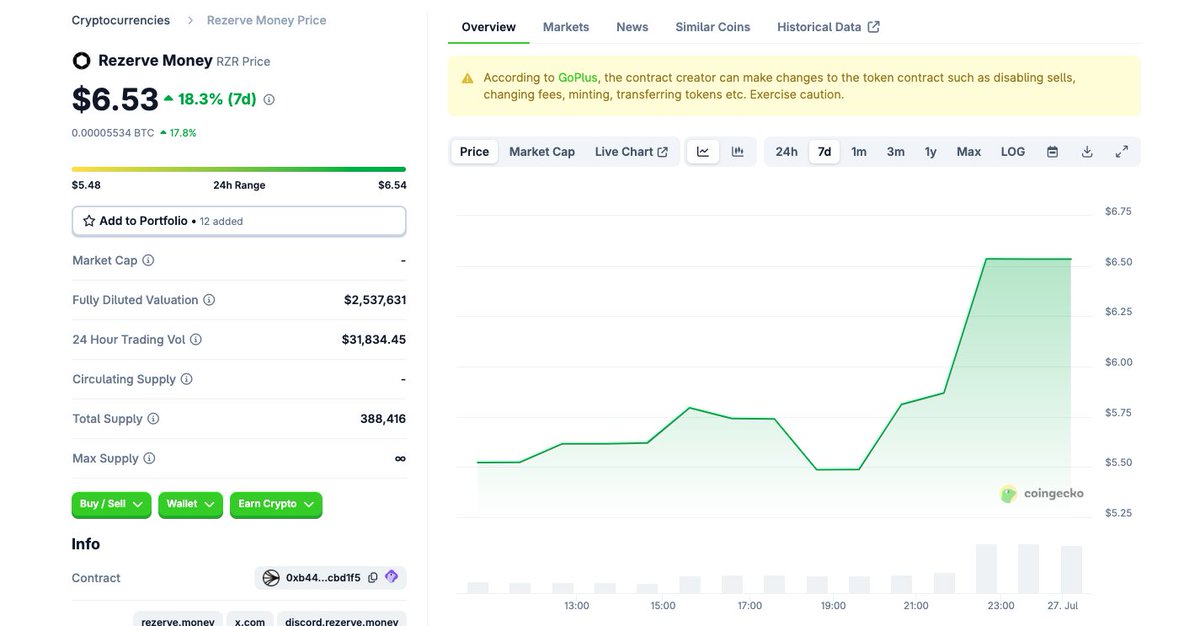
Task: Open the Historical Data tab
Action: [828, 27]
